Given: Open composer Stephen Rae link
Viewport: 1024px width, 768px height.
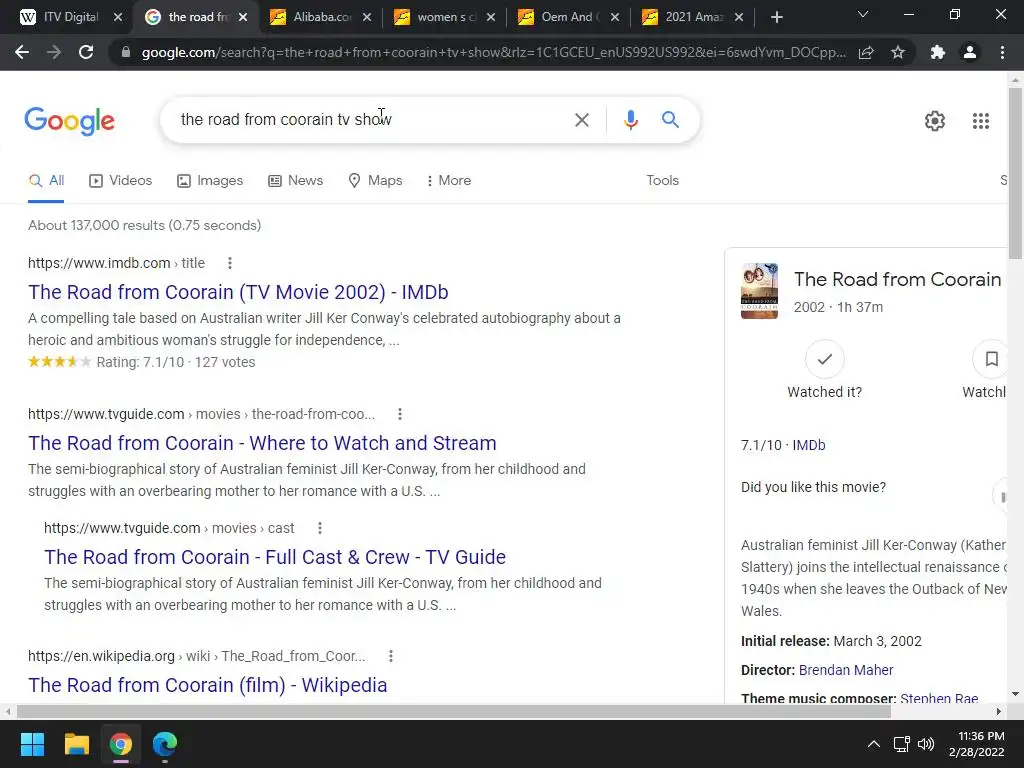Looking at the screenshot, I should (x=939, y=698).
